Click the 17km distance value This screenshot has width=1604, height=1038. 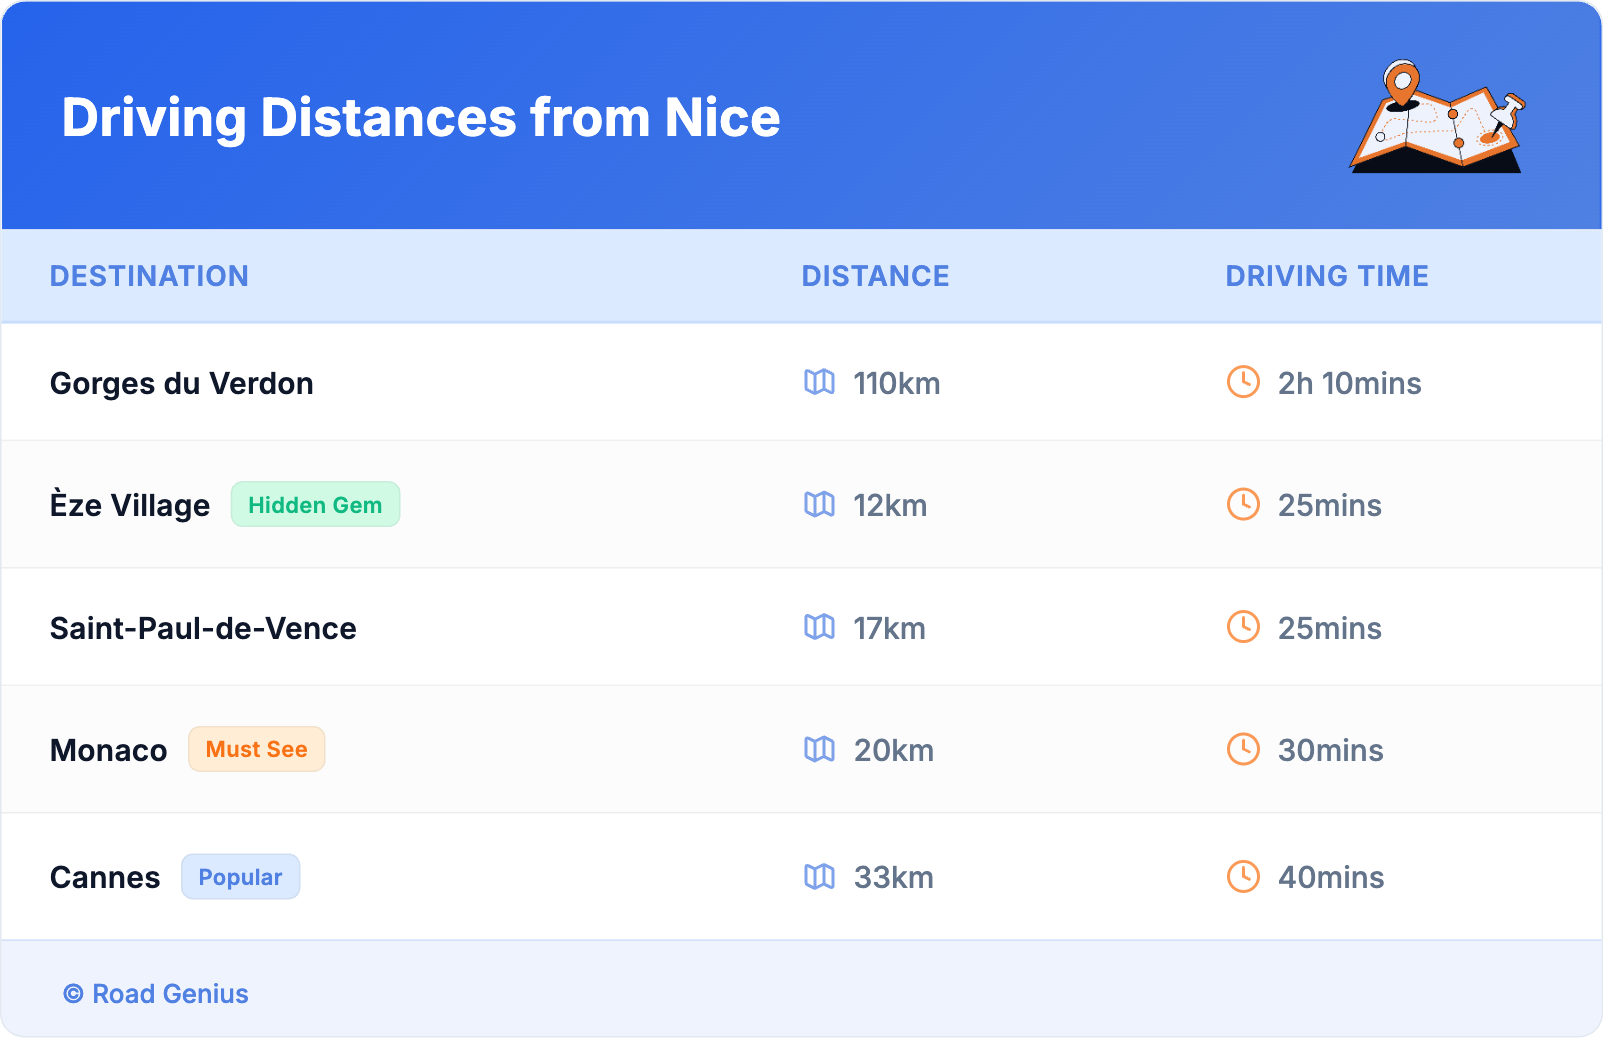889,628
